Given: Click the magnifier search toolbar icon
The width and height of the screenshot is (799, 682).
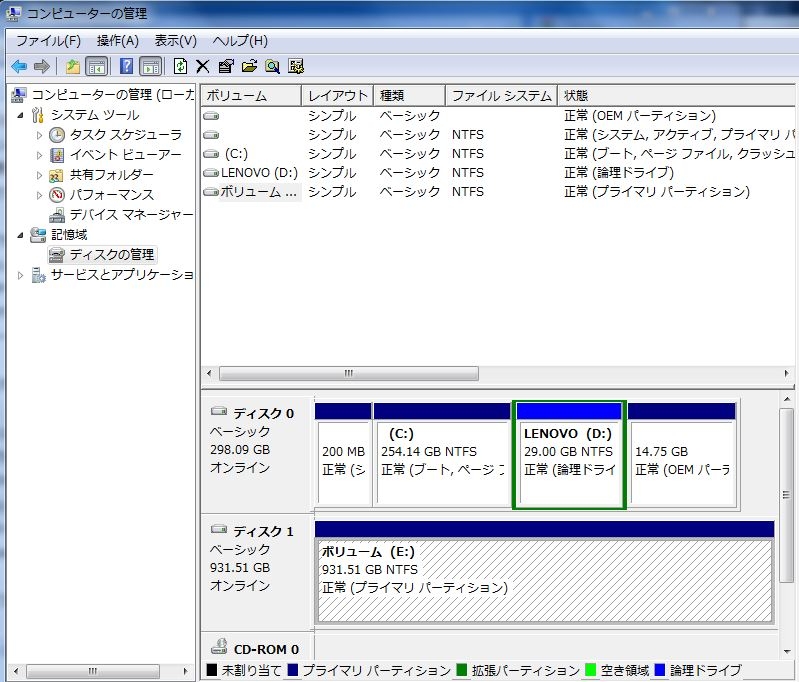Looking at the screenshot, I should (273, 66).
